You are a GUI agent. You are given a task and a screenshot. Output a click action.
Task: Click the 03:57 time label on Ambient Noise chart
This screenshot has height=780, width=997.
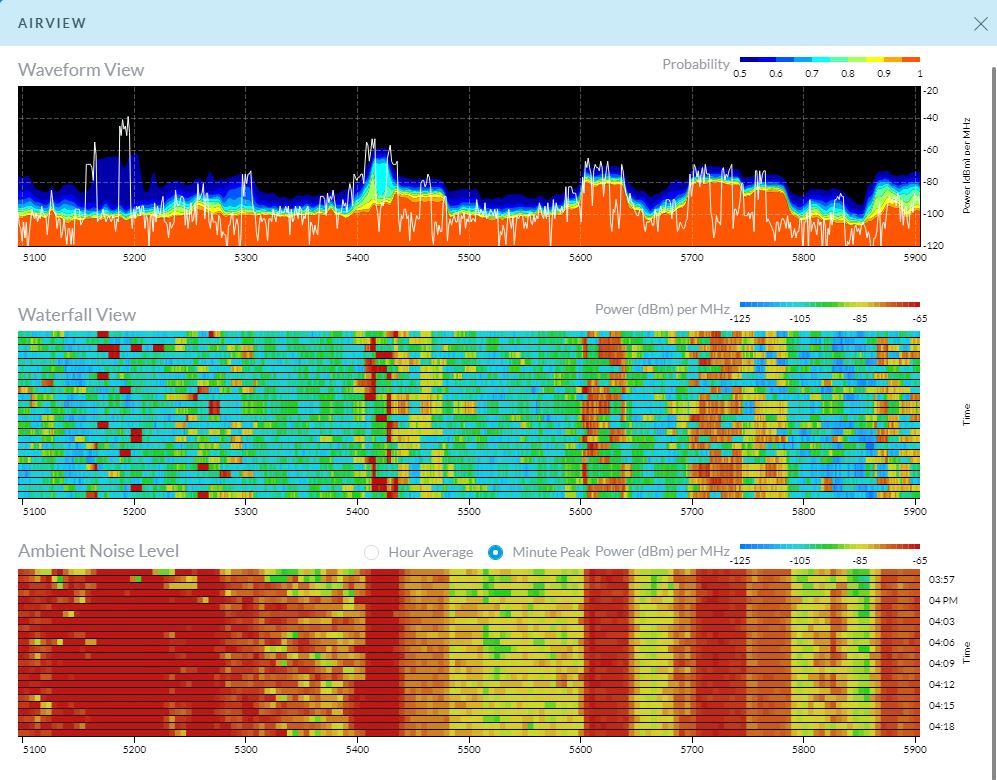941,579
